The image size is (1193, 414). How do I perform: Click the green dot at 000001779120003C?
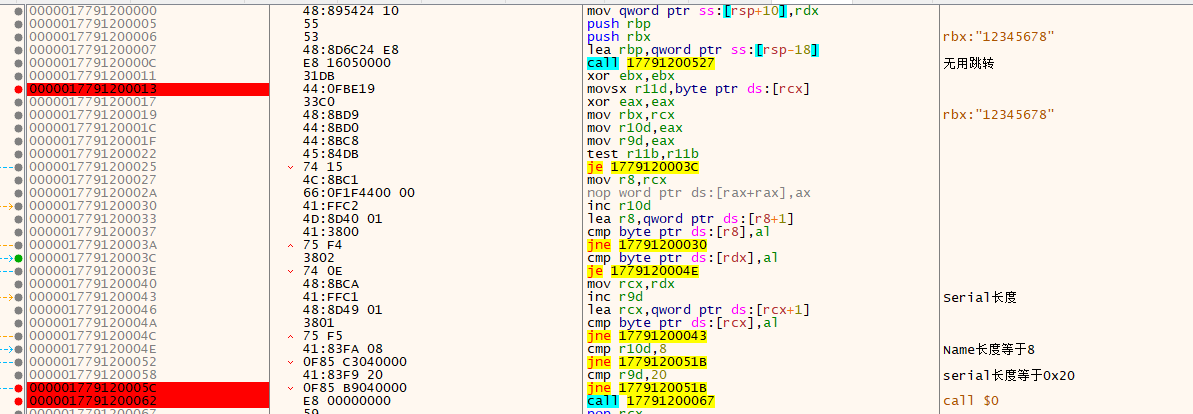[19, 258]
